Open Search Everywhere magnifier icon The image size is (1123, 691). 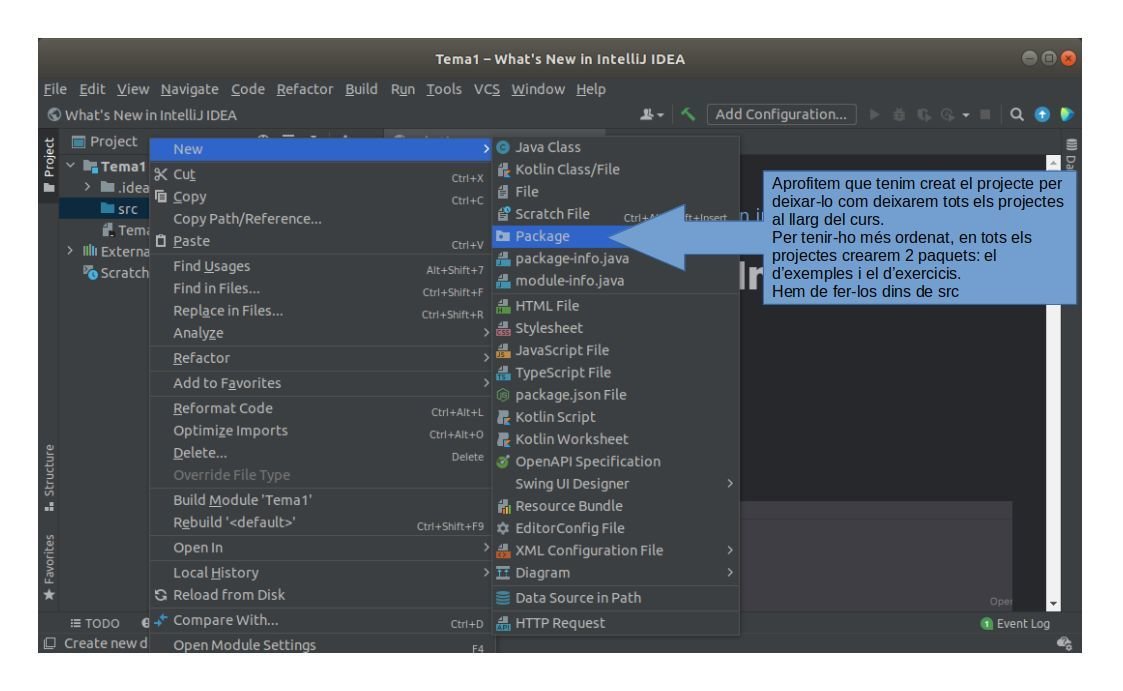point(1016,115)
